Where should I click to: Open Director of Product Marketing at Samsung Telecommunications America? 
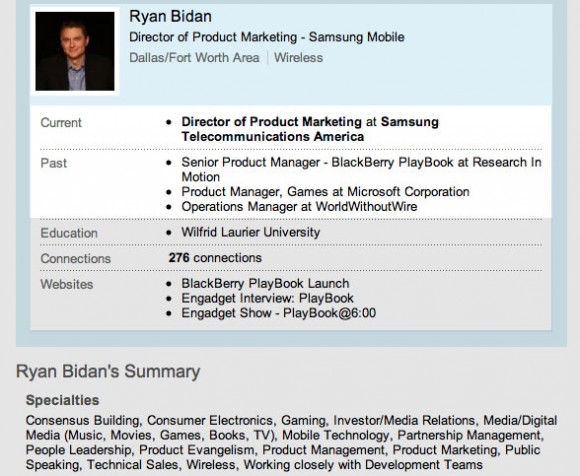[310, 129]
